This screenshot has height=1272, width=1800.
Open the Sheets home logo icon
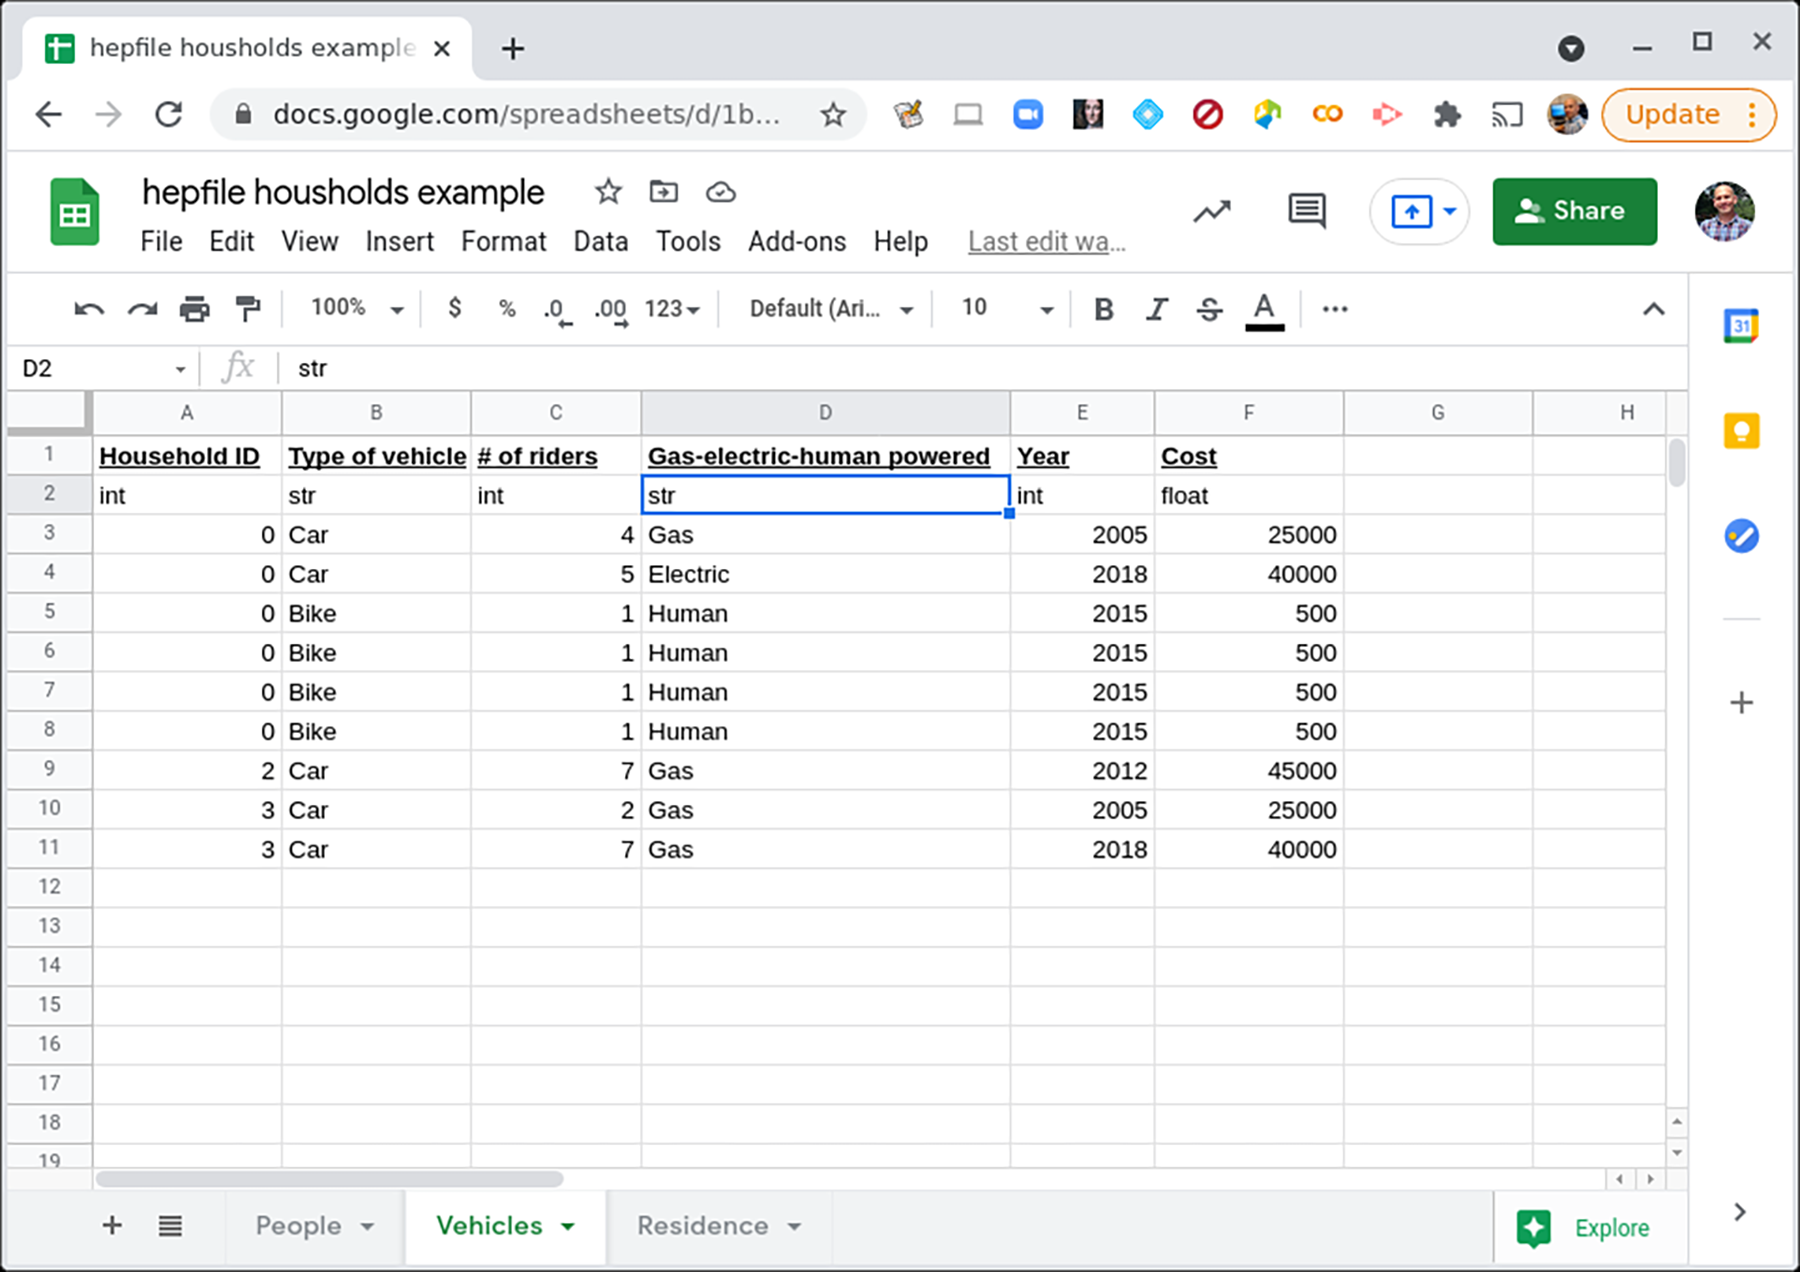[75, 211]
